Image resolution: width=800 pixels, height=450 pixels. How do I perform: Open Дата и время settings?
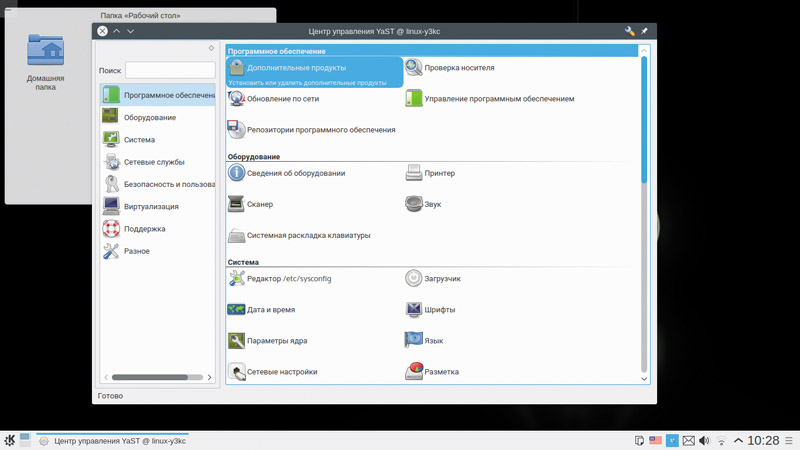(x=261, y=310)
